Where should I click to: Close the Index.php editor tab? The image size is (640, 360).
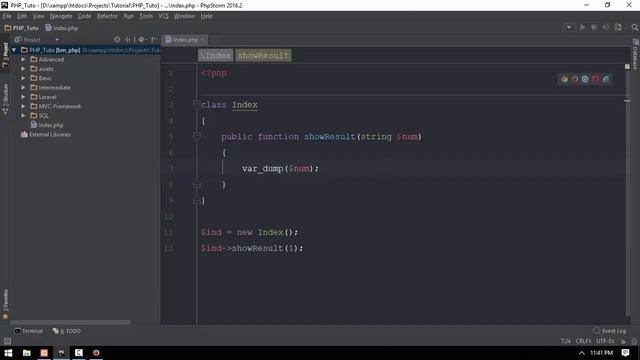(202, 40)
